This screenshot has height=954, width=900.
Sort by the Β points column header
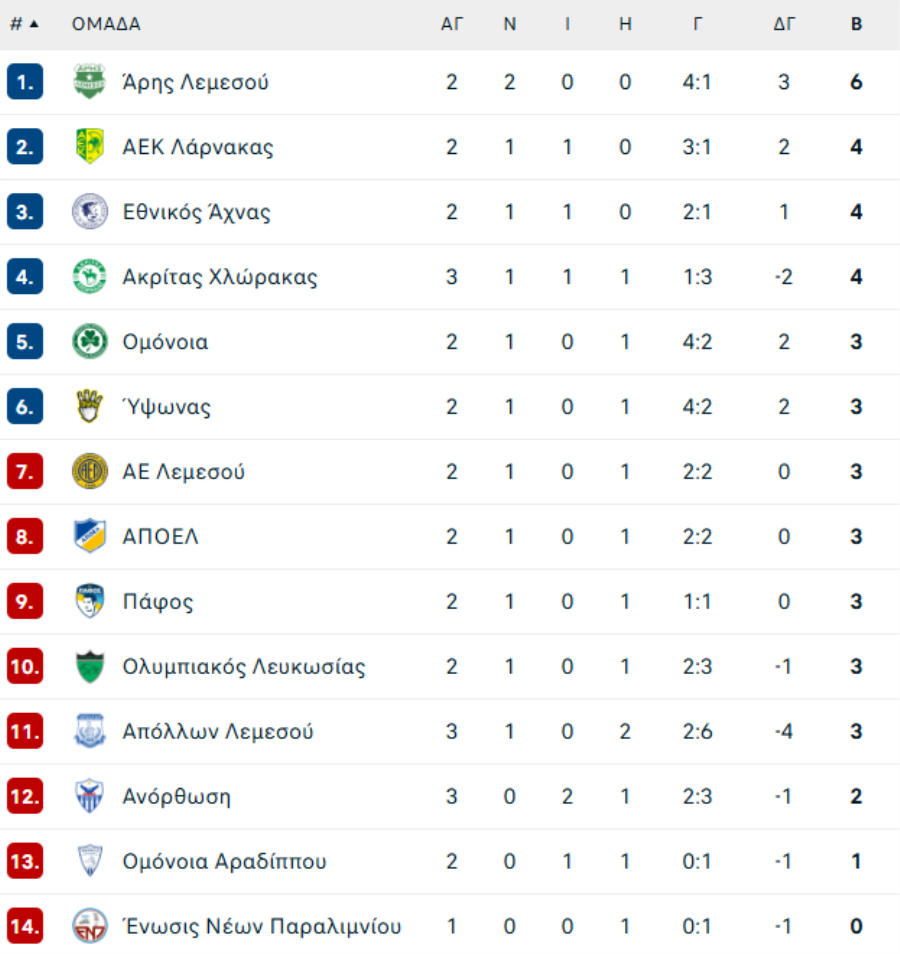pyautogui.click(x=856, y=24)
